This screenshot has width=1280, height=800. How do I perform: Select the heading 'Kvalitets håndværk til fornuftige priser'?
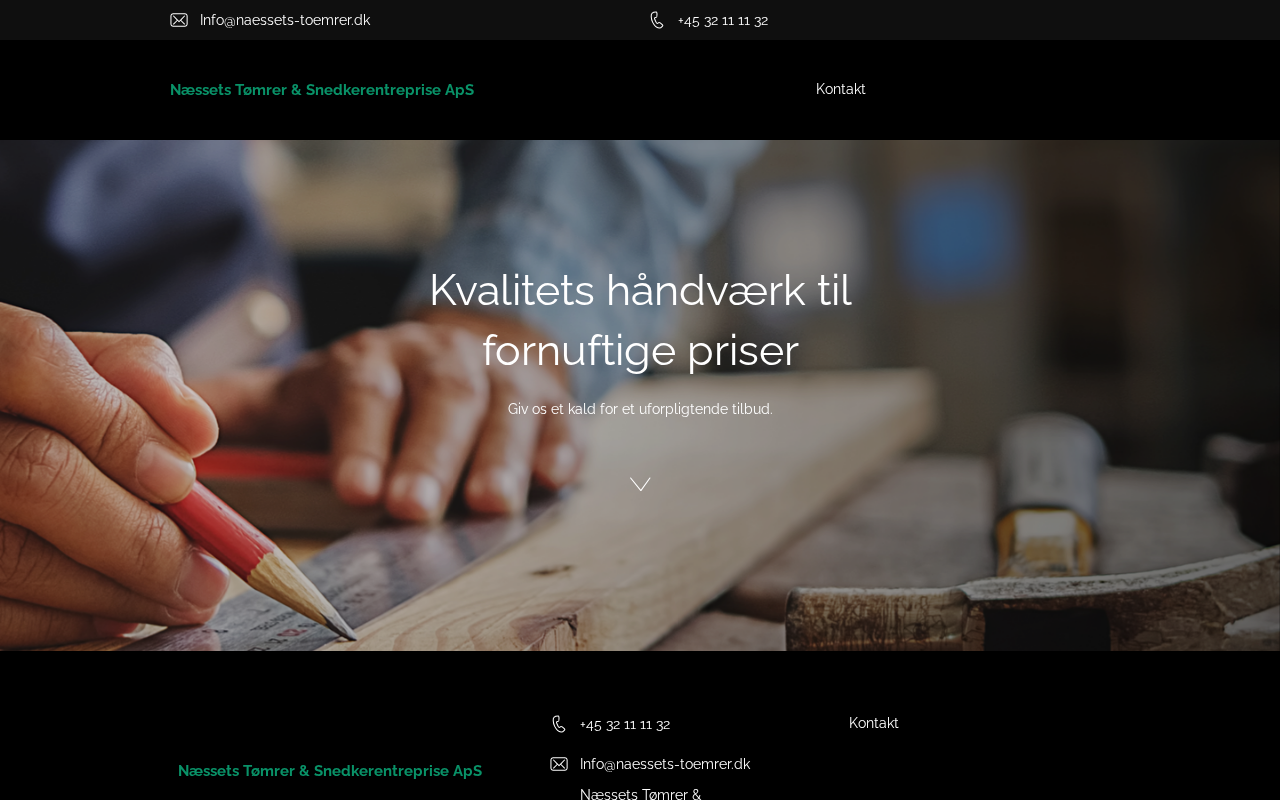[x=640, y=320]
